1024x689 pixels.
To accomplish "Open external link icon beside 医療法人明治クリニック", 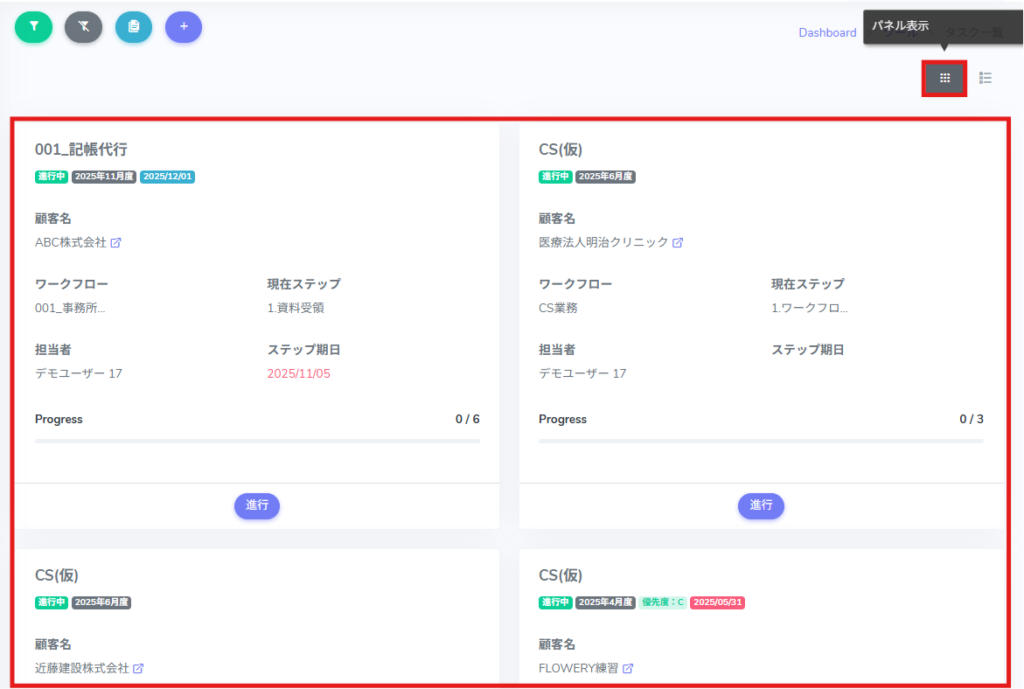I will pos(678,243).
